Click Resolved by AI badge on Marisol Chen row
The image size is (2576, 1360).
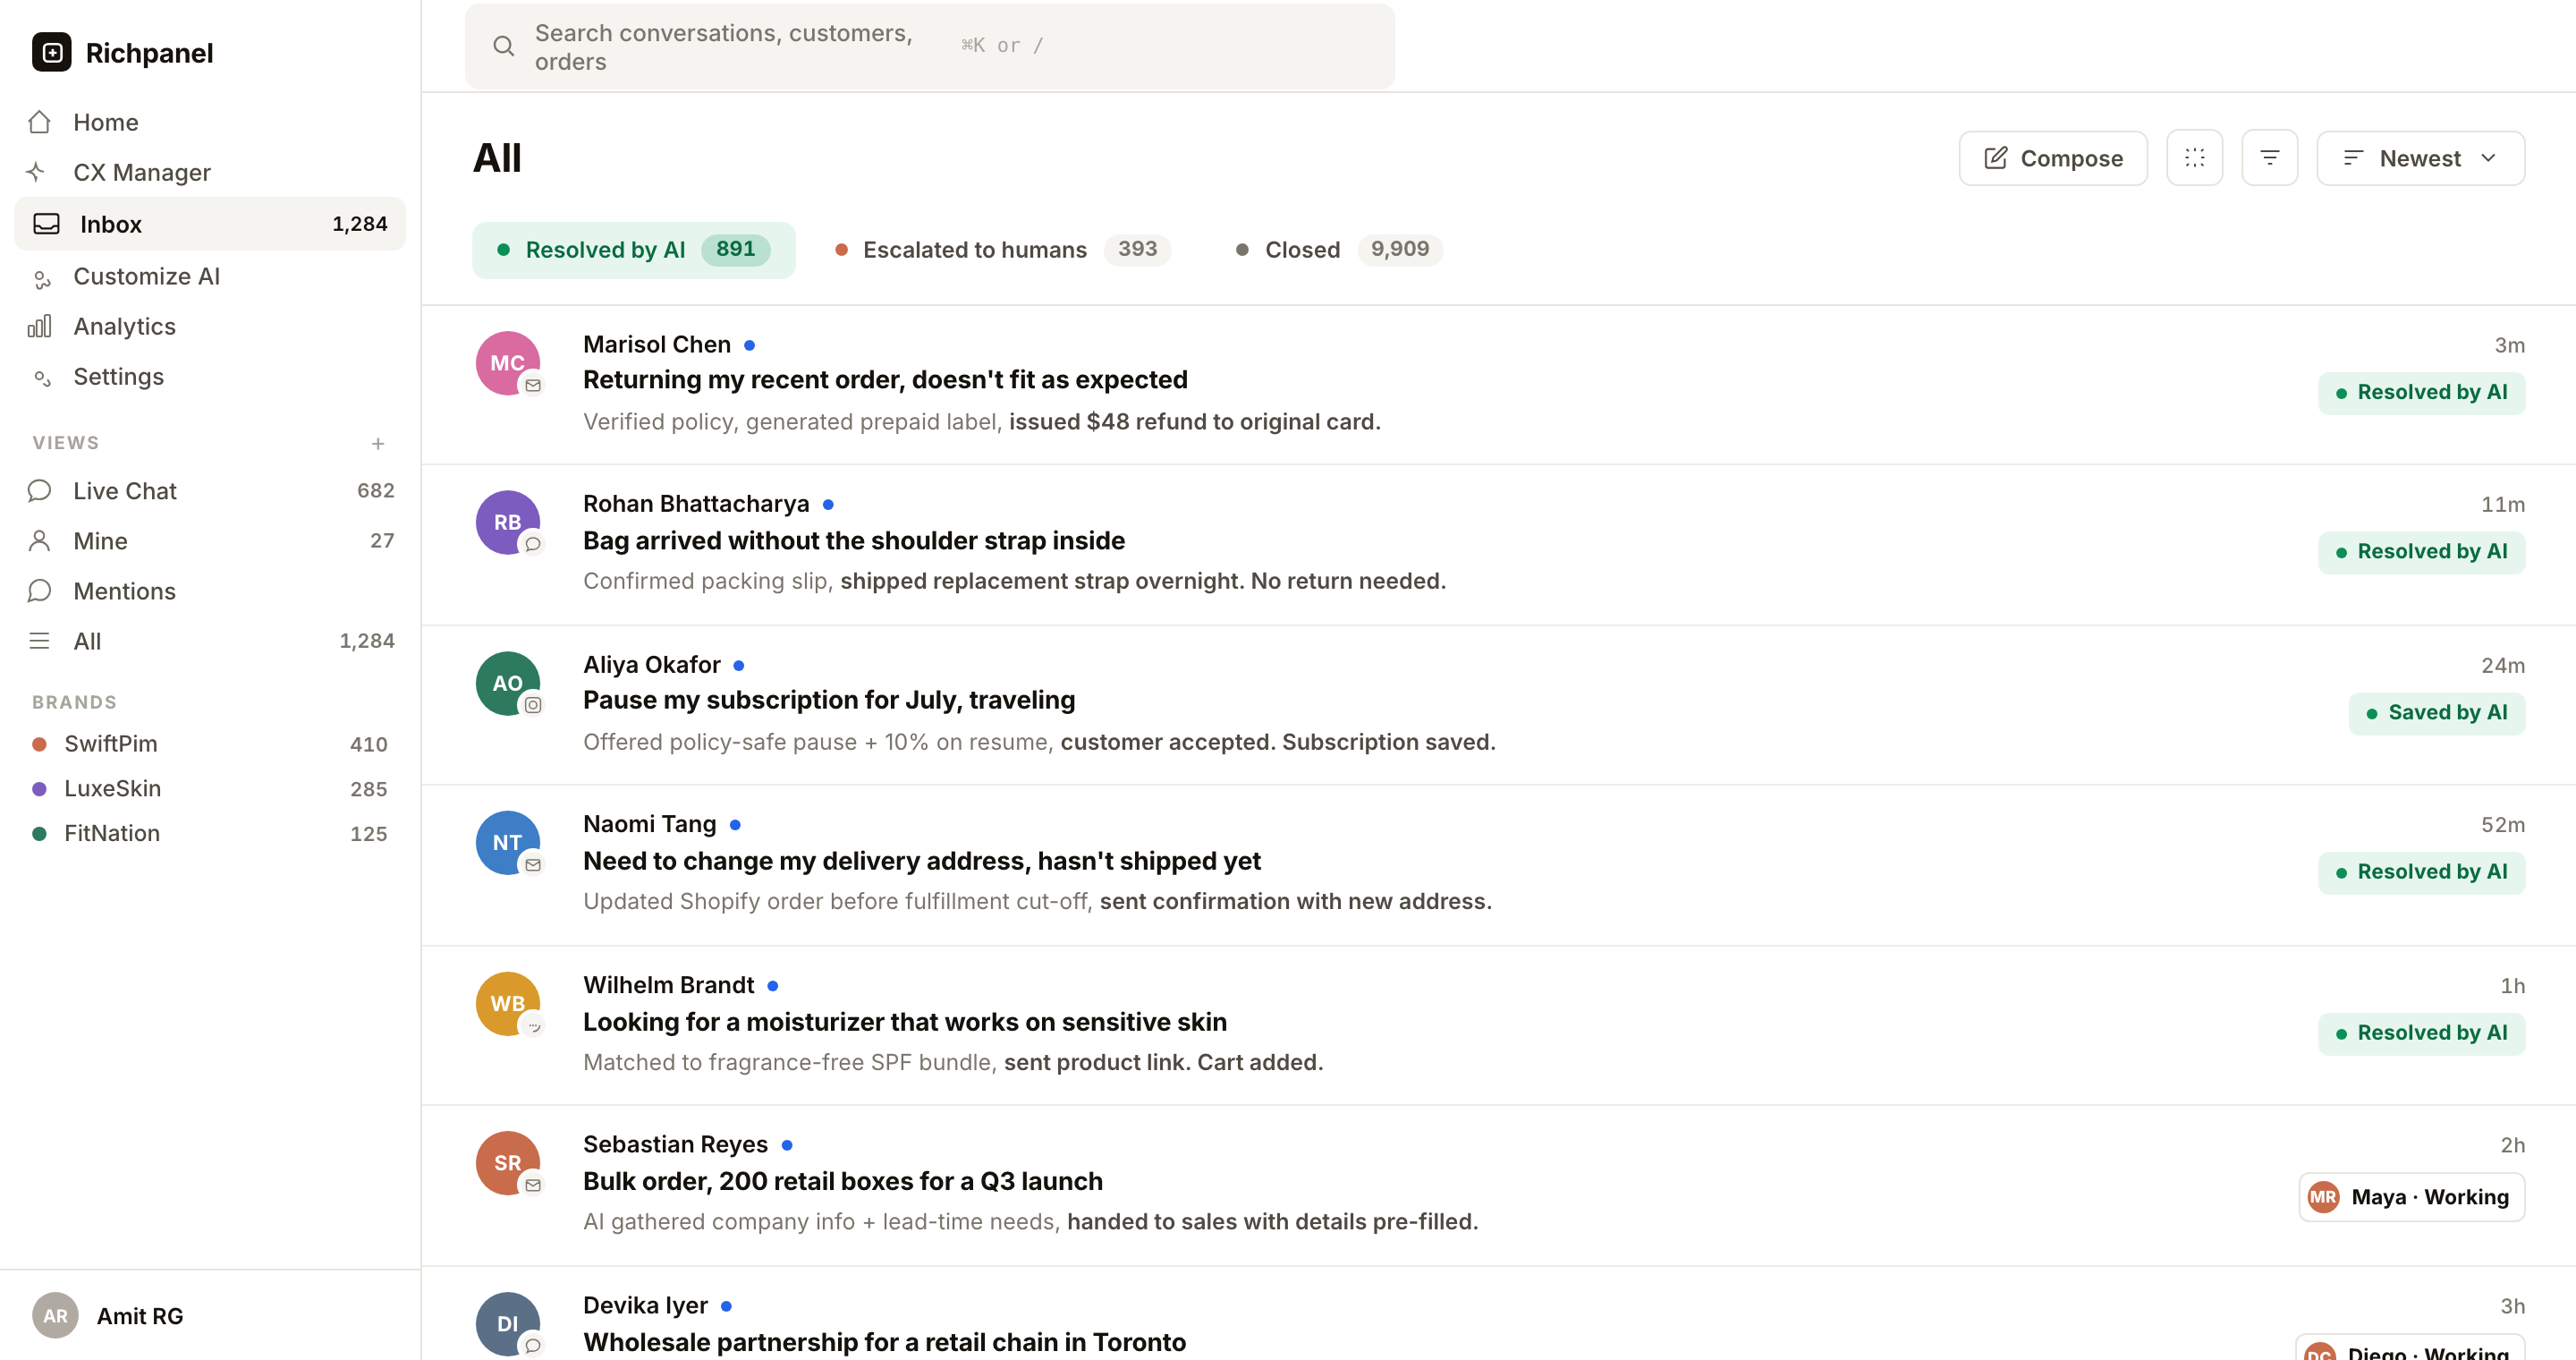(x=2421, y=392)
